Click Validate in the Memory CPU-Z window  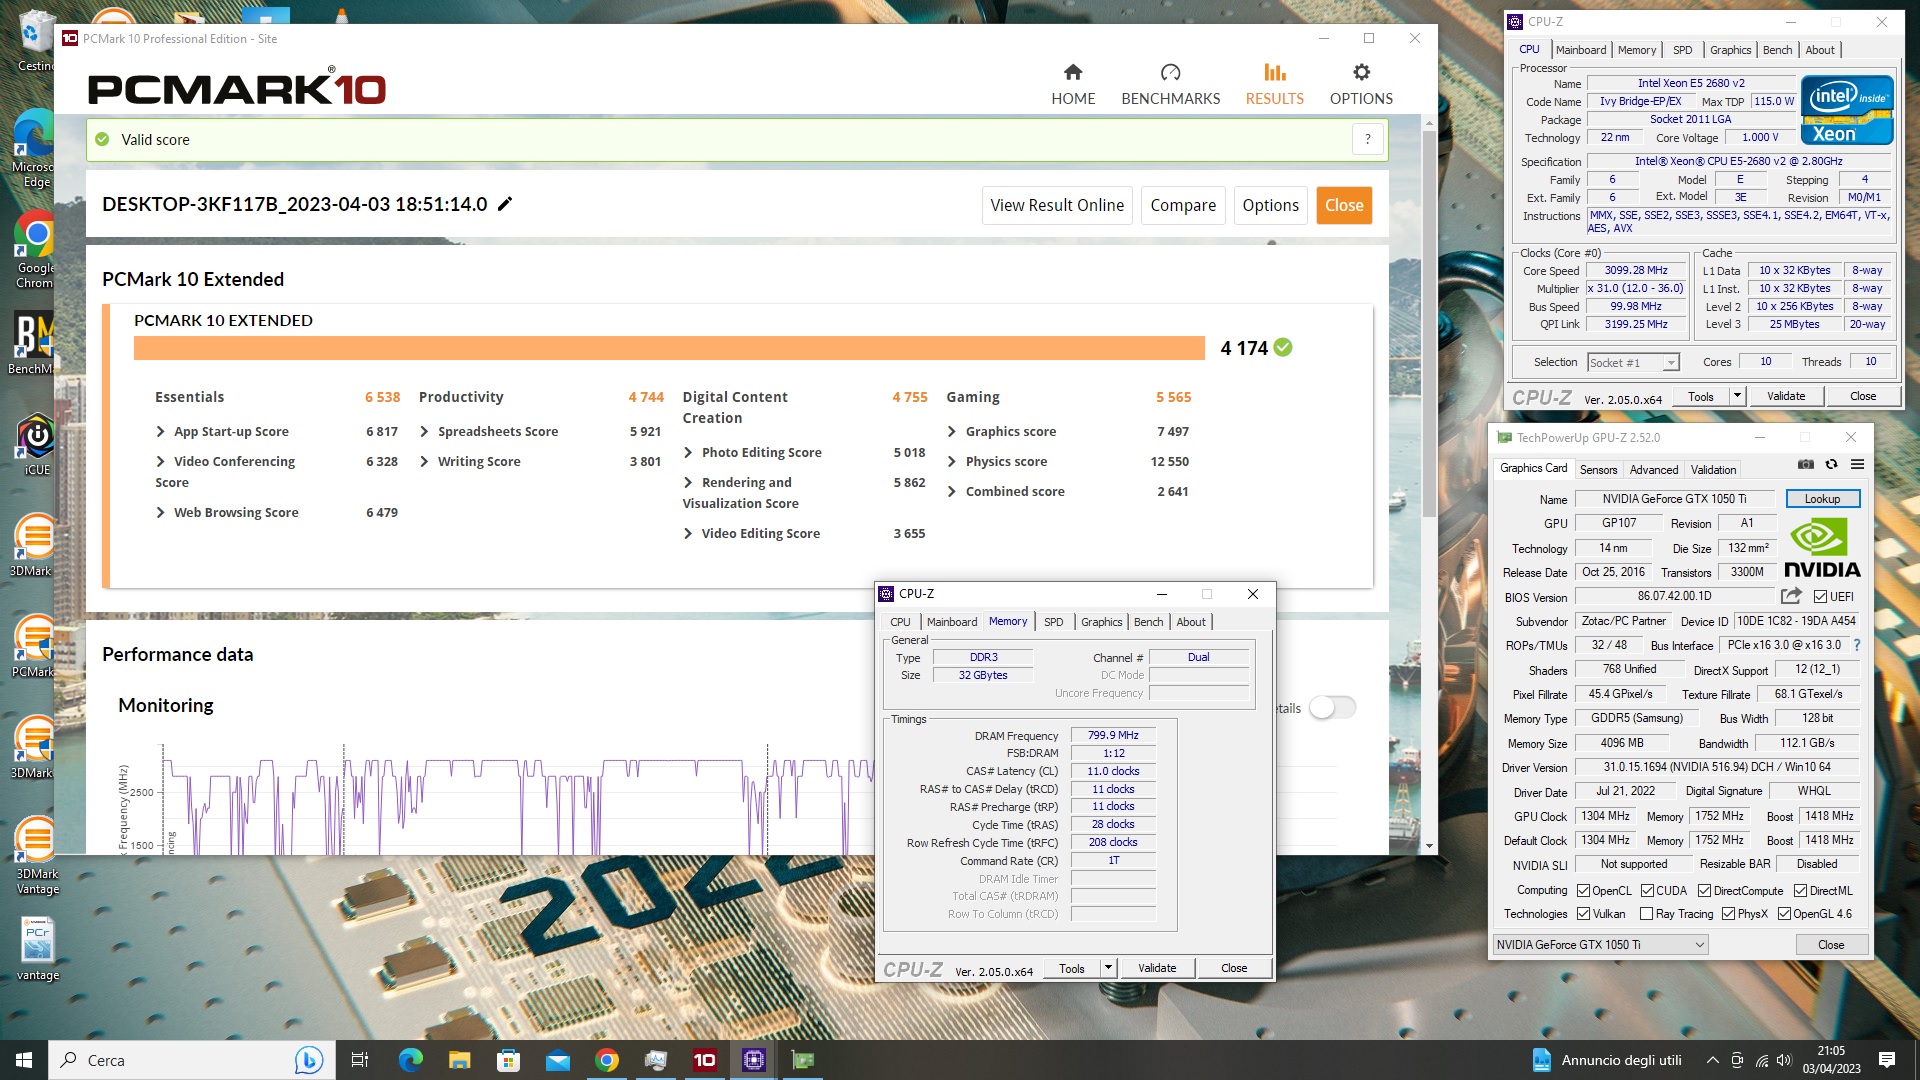click(x=1157, y=968)
